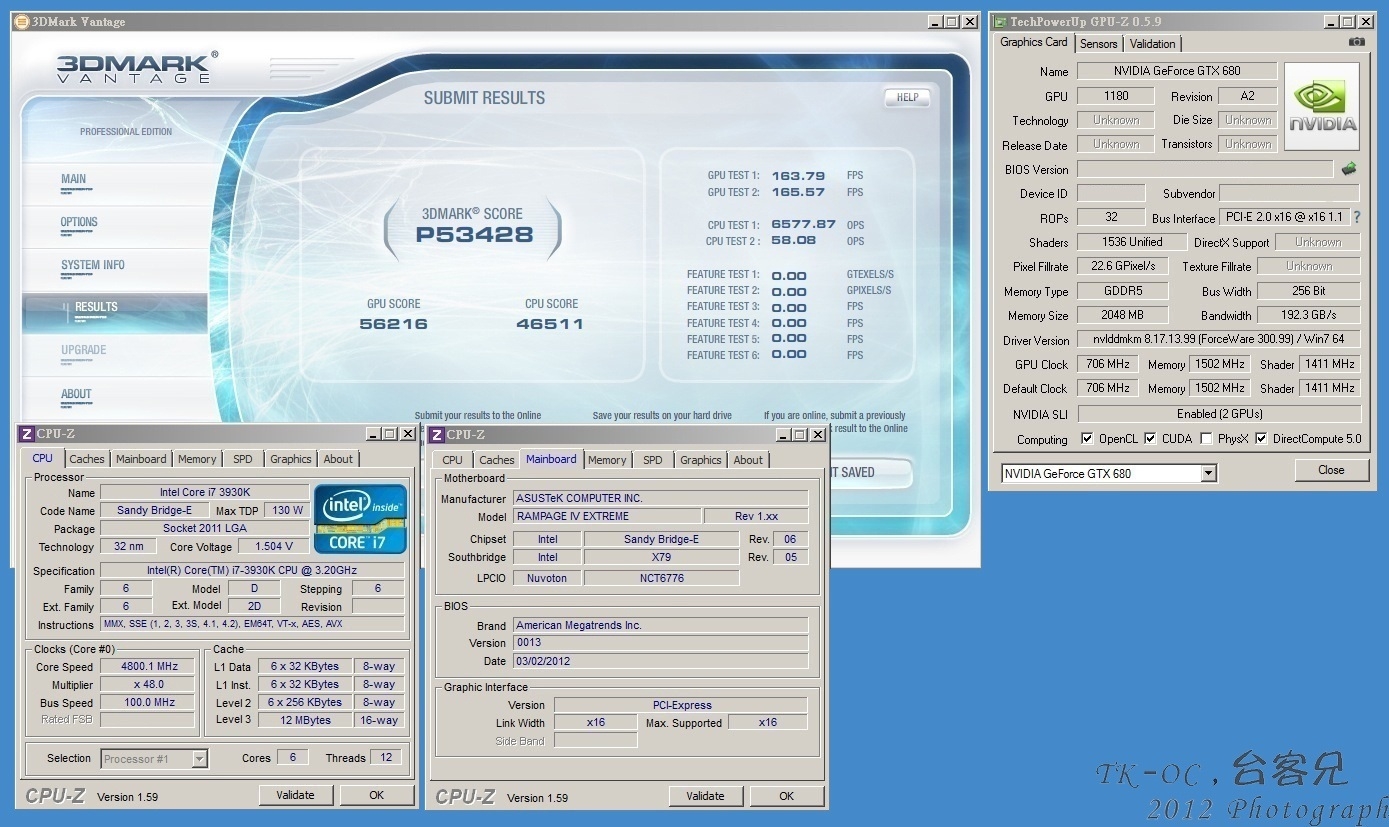Click the GPU-Z screenshot camera icon
The height and width of the screenshot is (827, 1389).
coord(1356,42)
